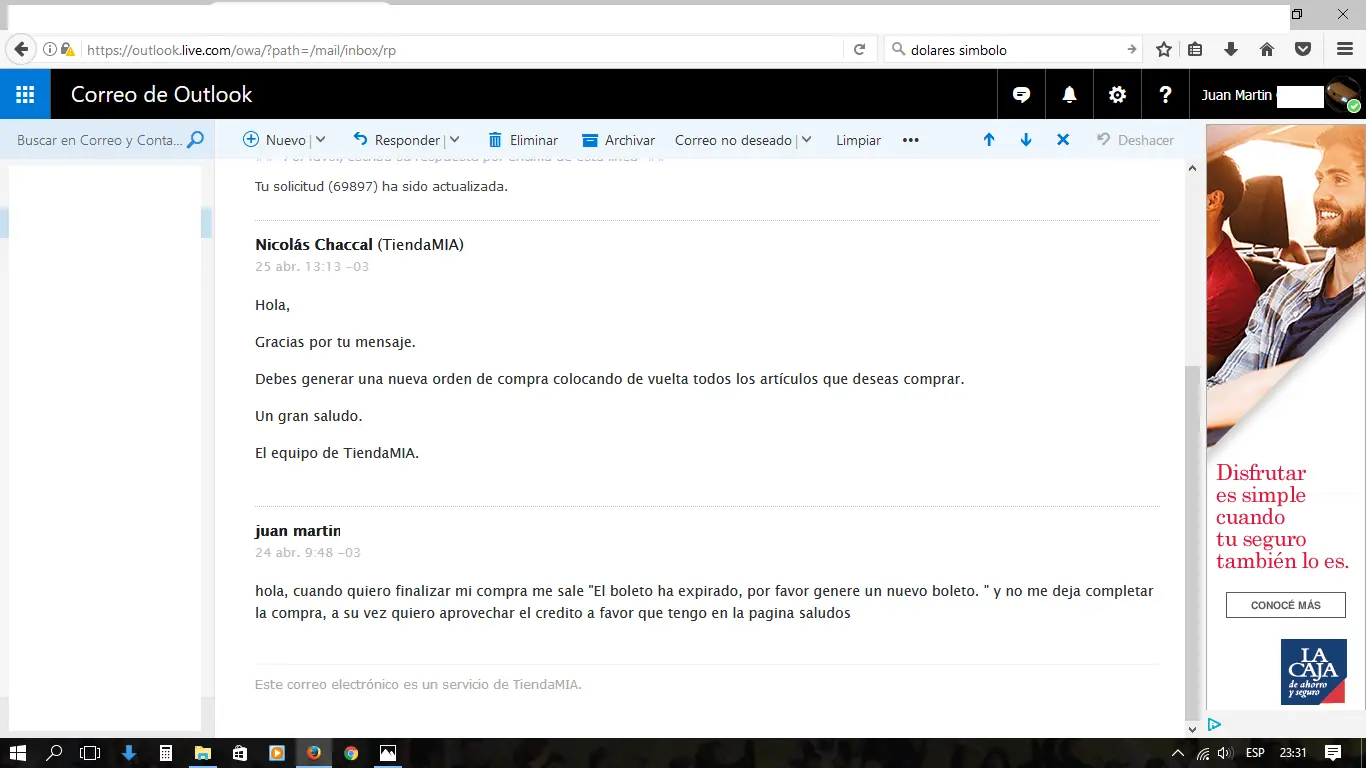Open the settings gear in Outlook header
Viewport: 1366px width, 768px height.
(x=1117, y=95)
